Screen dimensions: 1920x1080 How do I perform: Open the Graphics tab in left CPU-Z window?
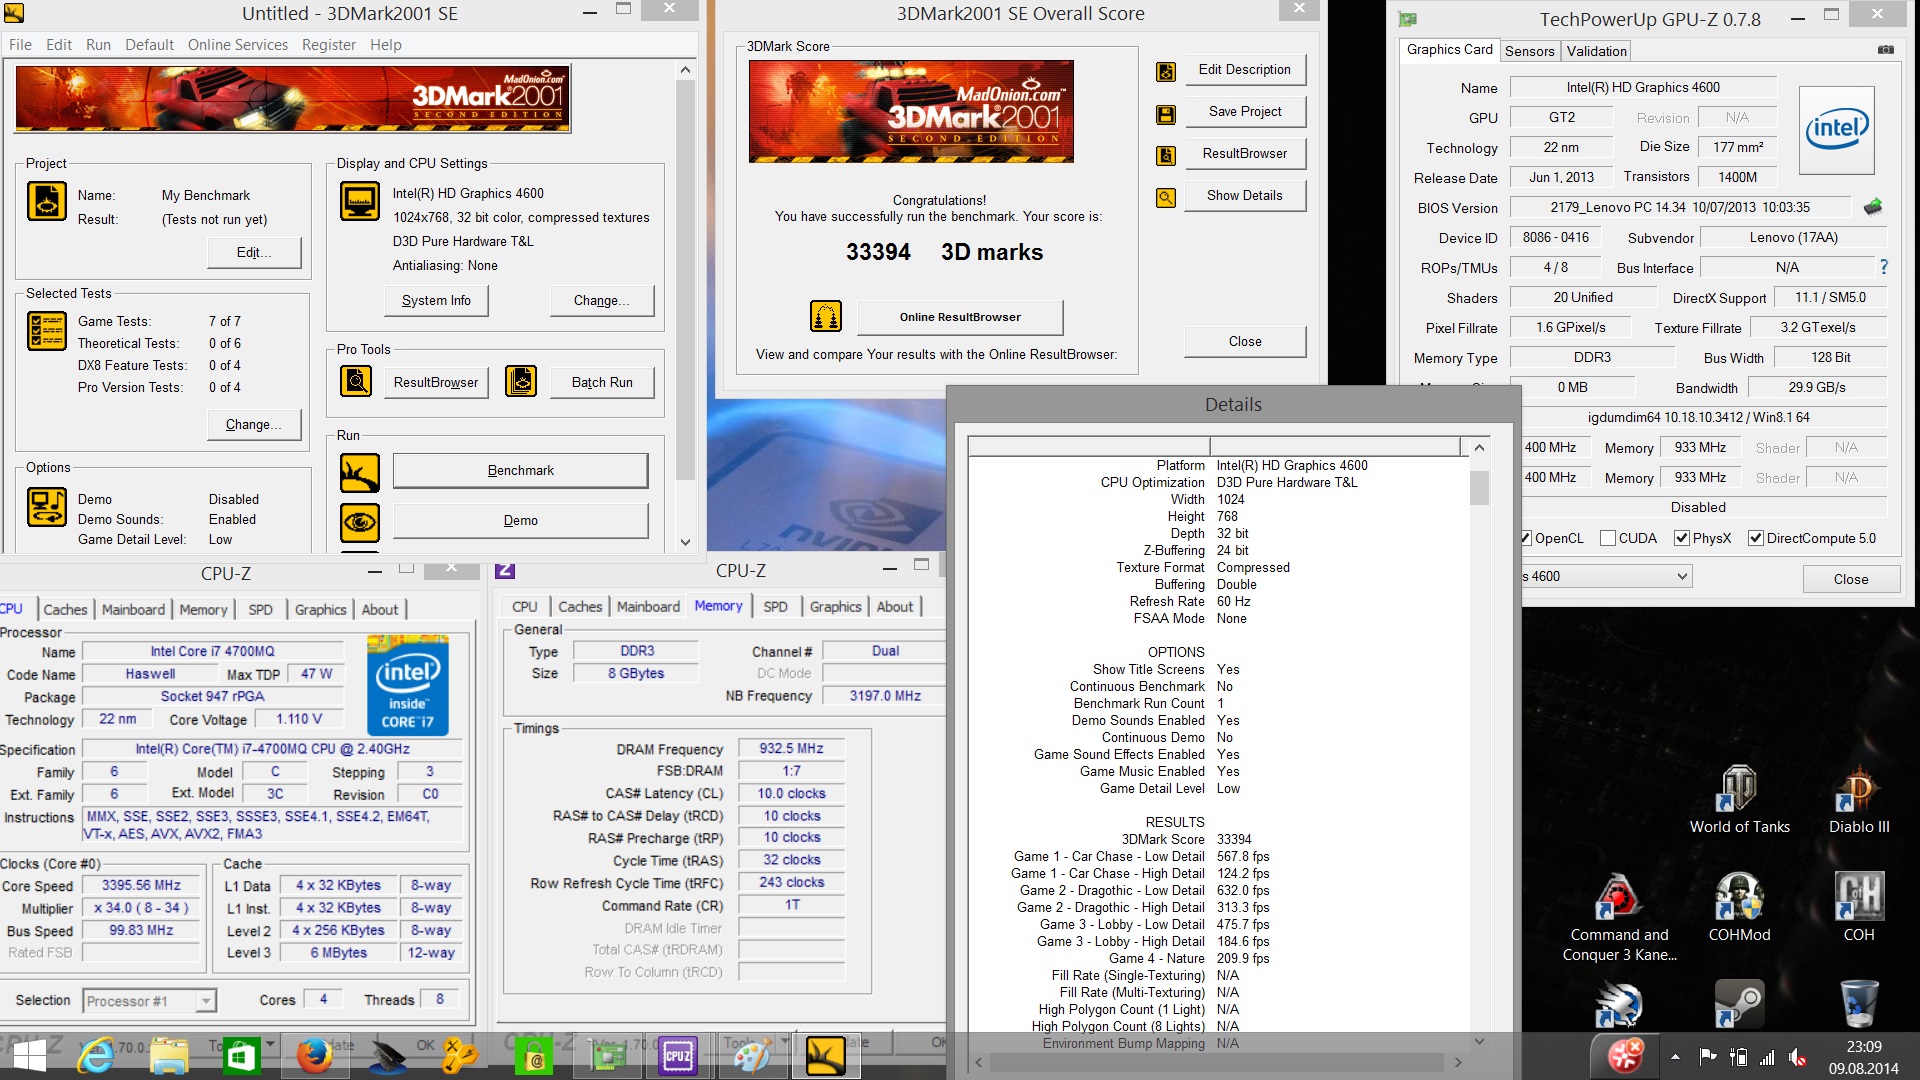click(x=320, y=610)
